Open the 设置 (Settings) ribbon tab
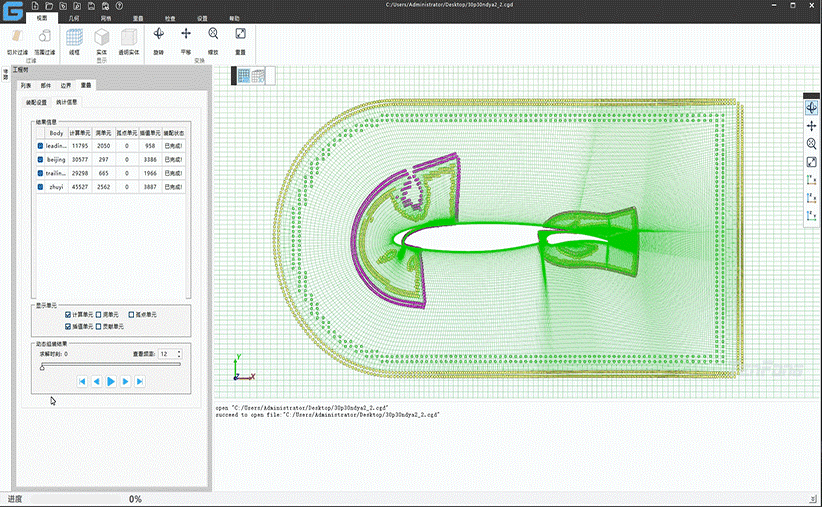The height and width of the screenshot is (507, 822). pos(202,18)
